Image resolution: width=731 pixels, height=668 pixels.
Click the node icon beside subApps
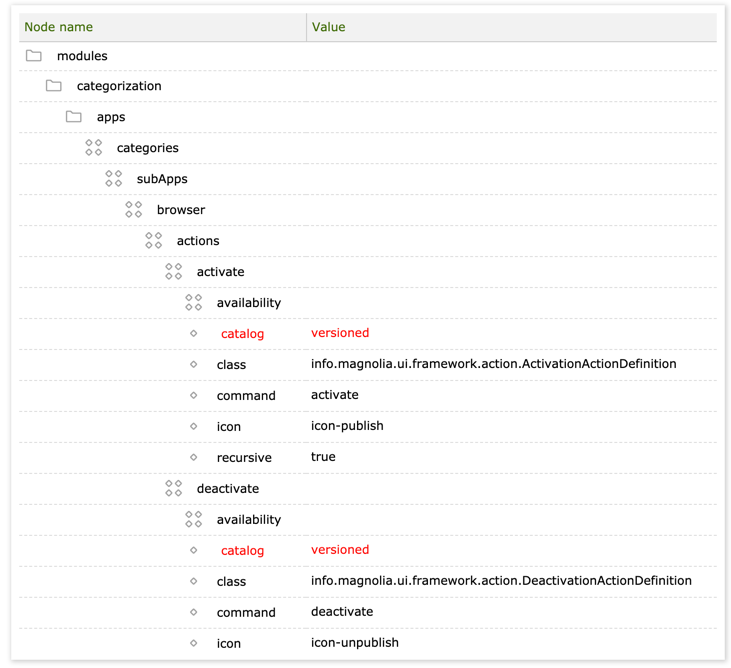114,179
